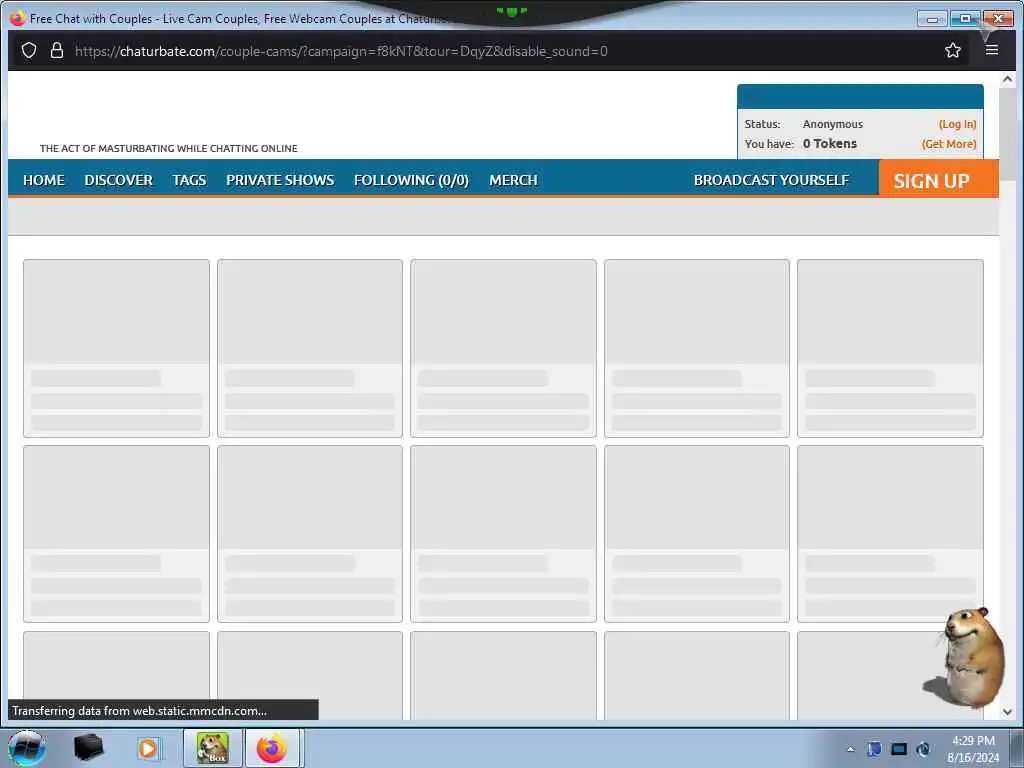Show hidden system tray icons
Viewport: 1024px width, 768px height.
pyautogui.click(x=850, y=749)
